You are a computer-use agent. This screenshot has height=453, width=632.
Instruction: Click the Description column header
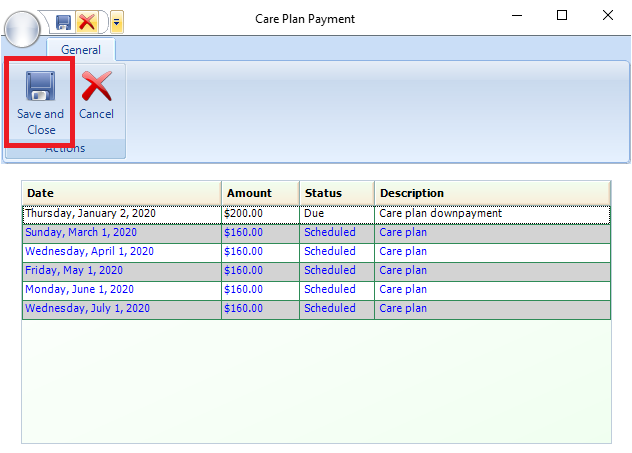pyautogui.click(x=491, y=193)
